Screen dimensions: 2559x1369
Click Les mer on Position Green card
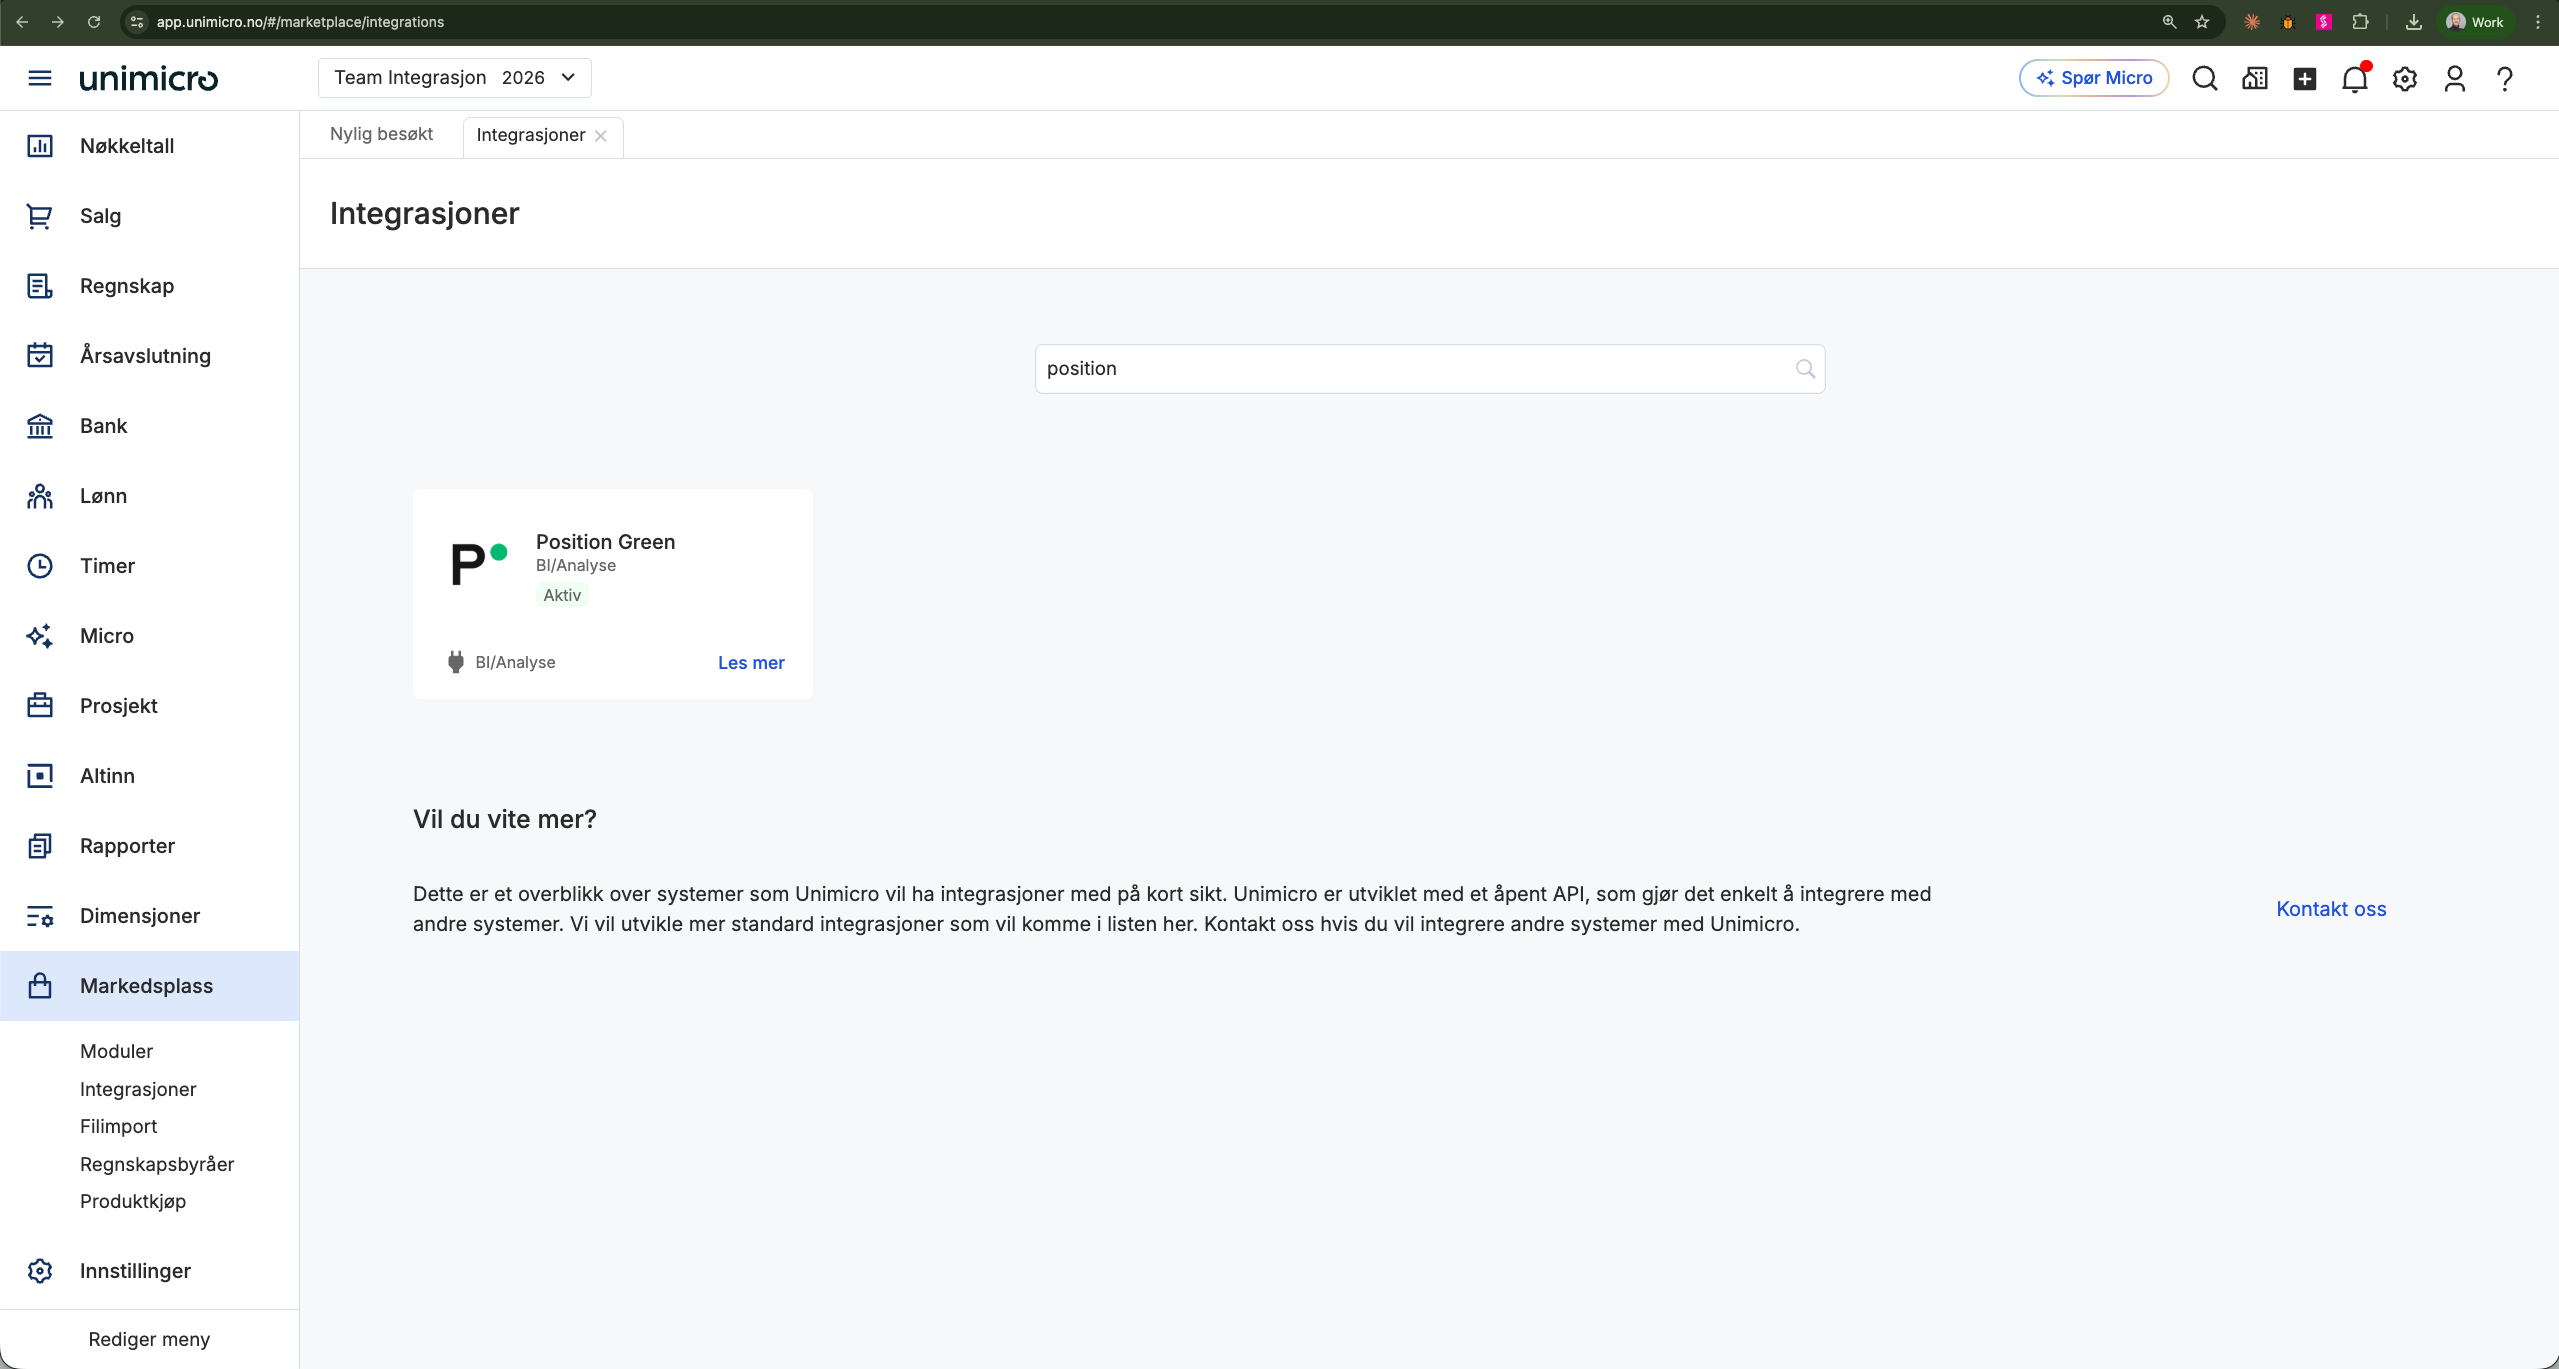click(x=751, y=663)
